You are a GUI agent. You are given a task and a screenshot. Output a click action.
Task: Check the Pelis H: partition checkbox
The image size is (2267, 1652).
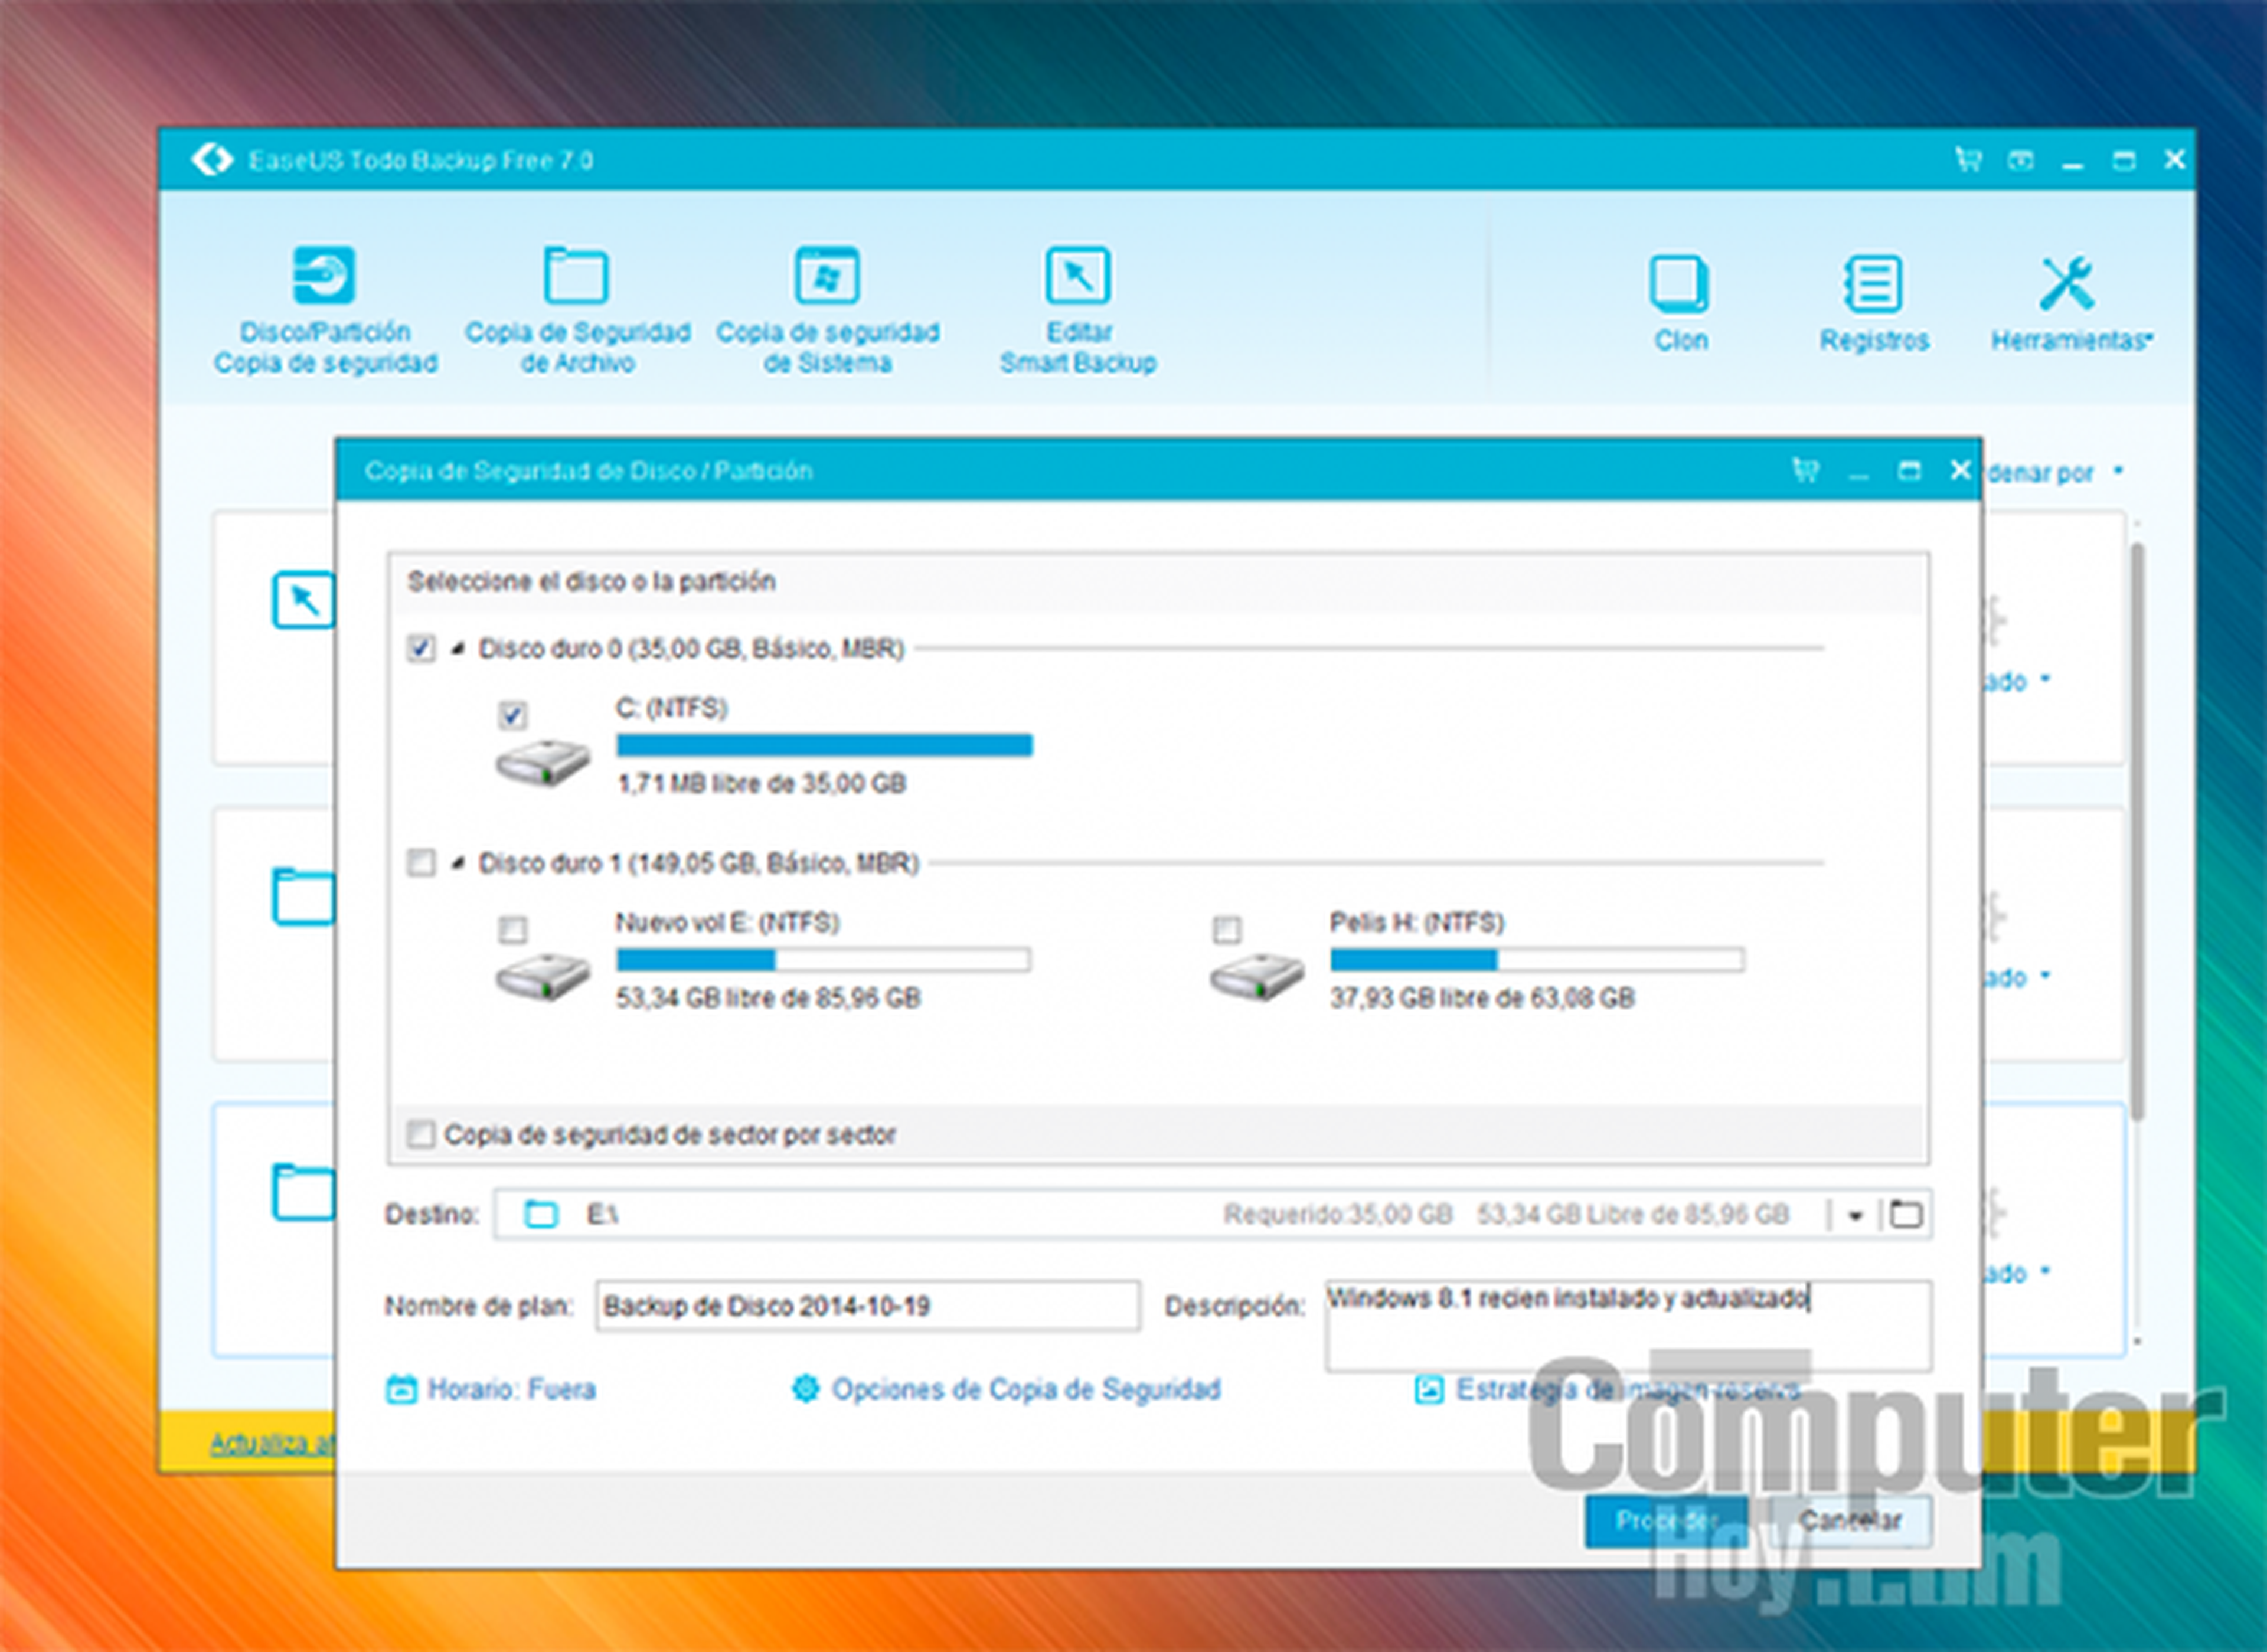pos(1227,930)
